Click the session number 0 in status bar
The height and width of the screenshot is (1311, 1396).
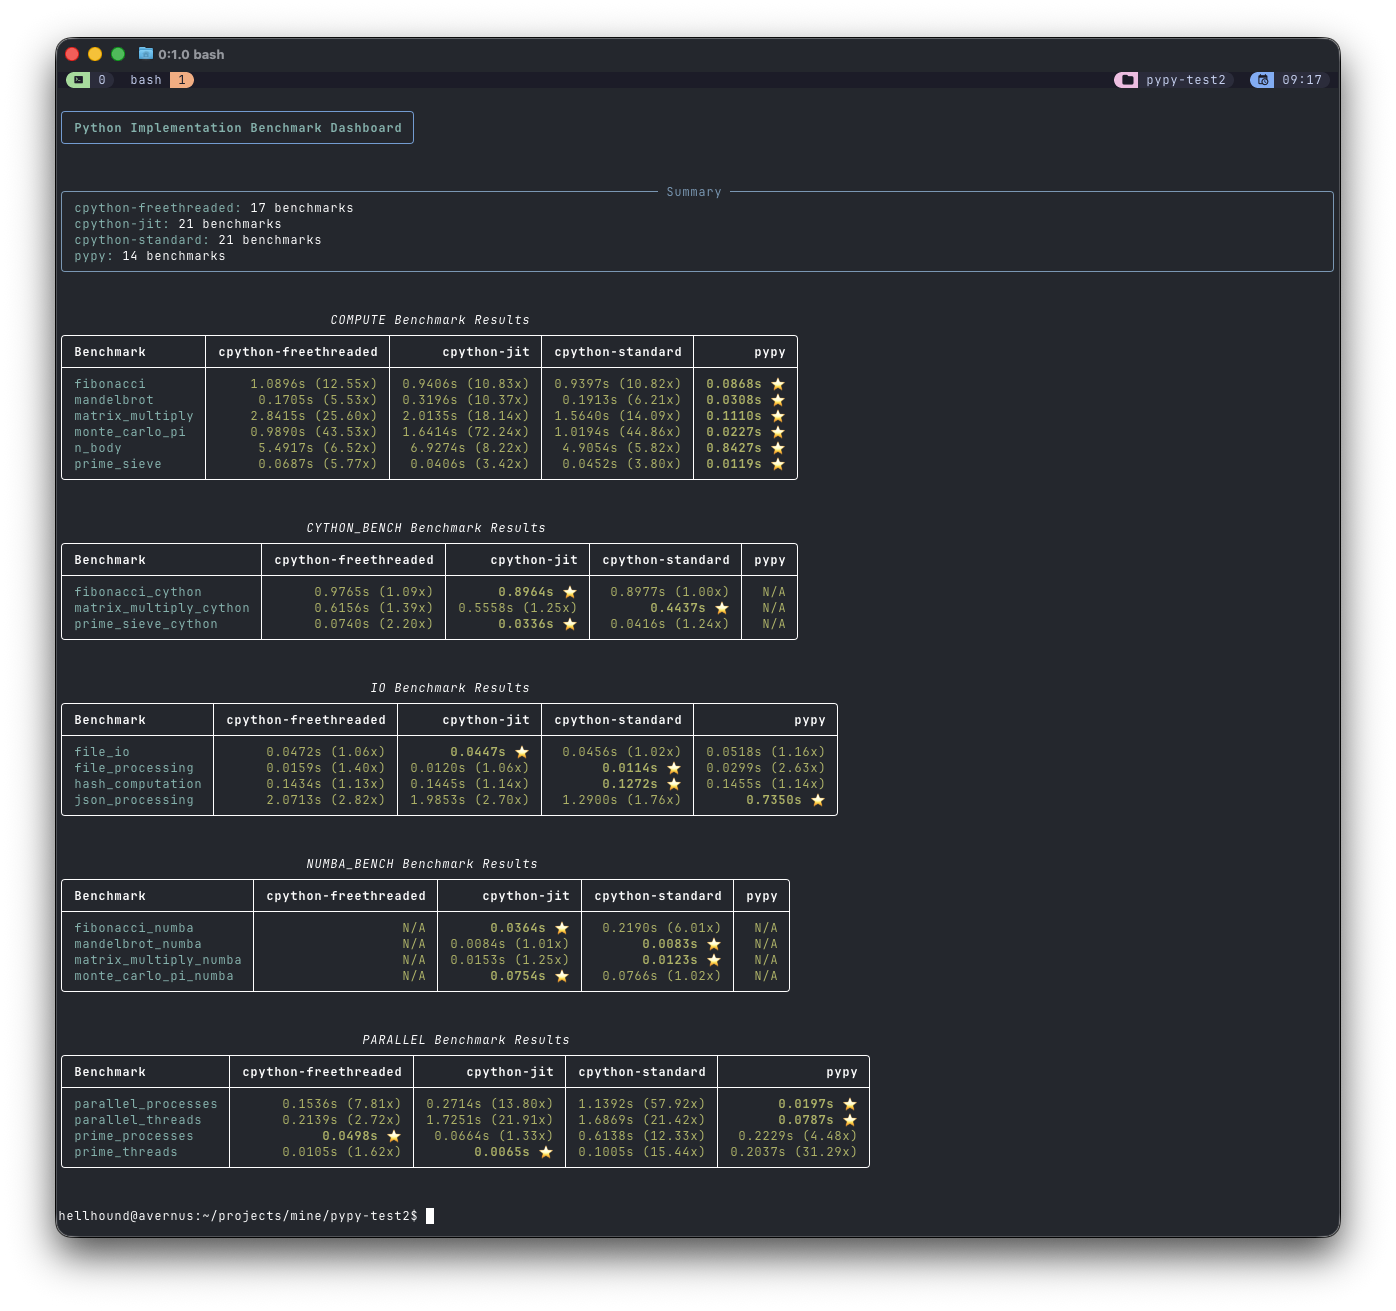(102, 80)
